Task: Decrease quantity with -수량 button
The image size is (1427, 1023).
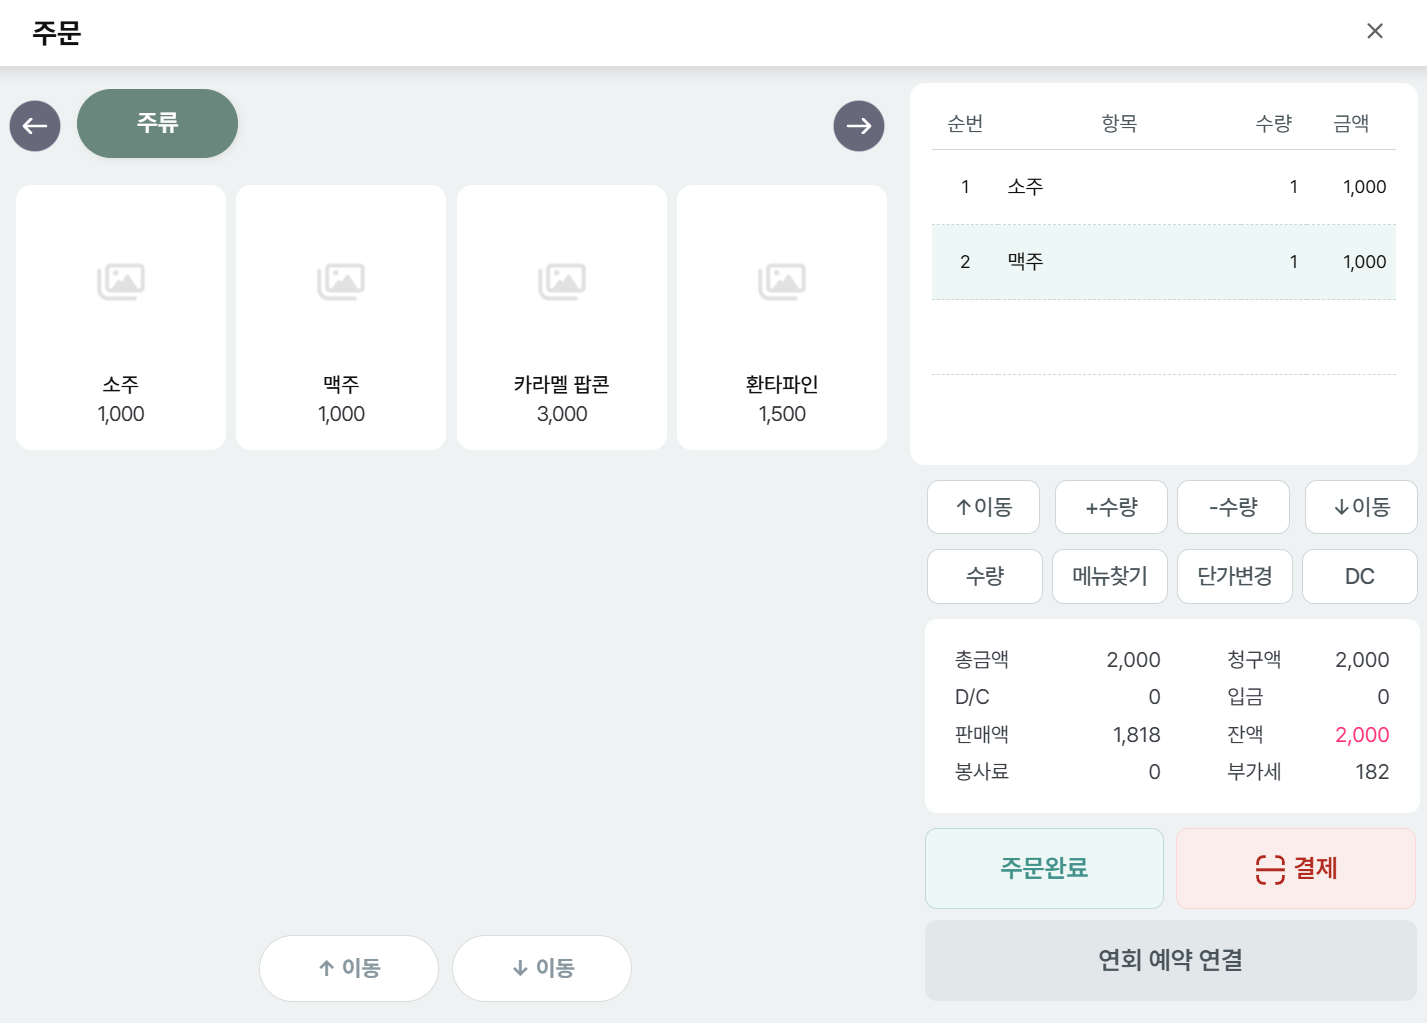Action: click(x=1233, y=507)
